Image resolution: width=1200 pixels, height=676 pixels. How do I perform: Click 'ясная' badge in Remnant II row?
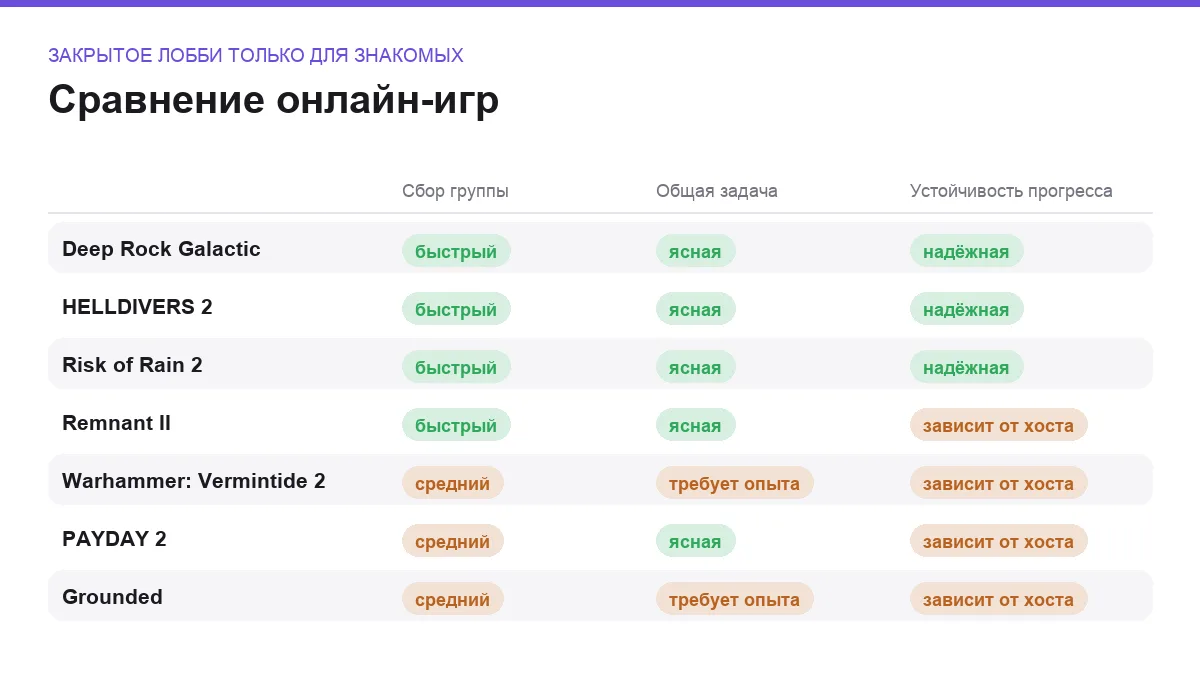pos(695,425)
